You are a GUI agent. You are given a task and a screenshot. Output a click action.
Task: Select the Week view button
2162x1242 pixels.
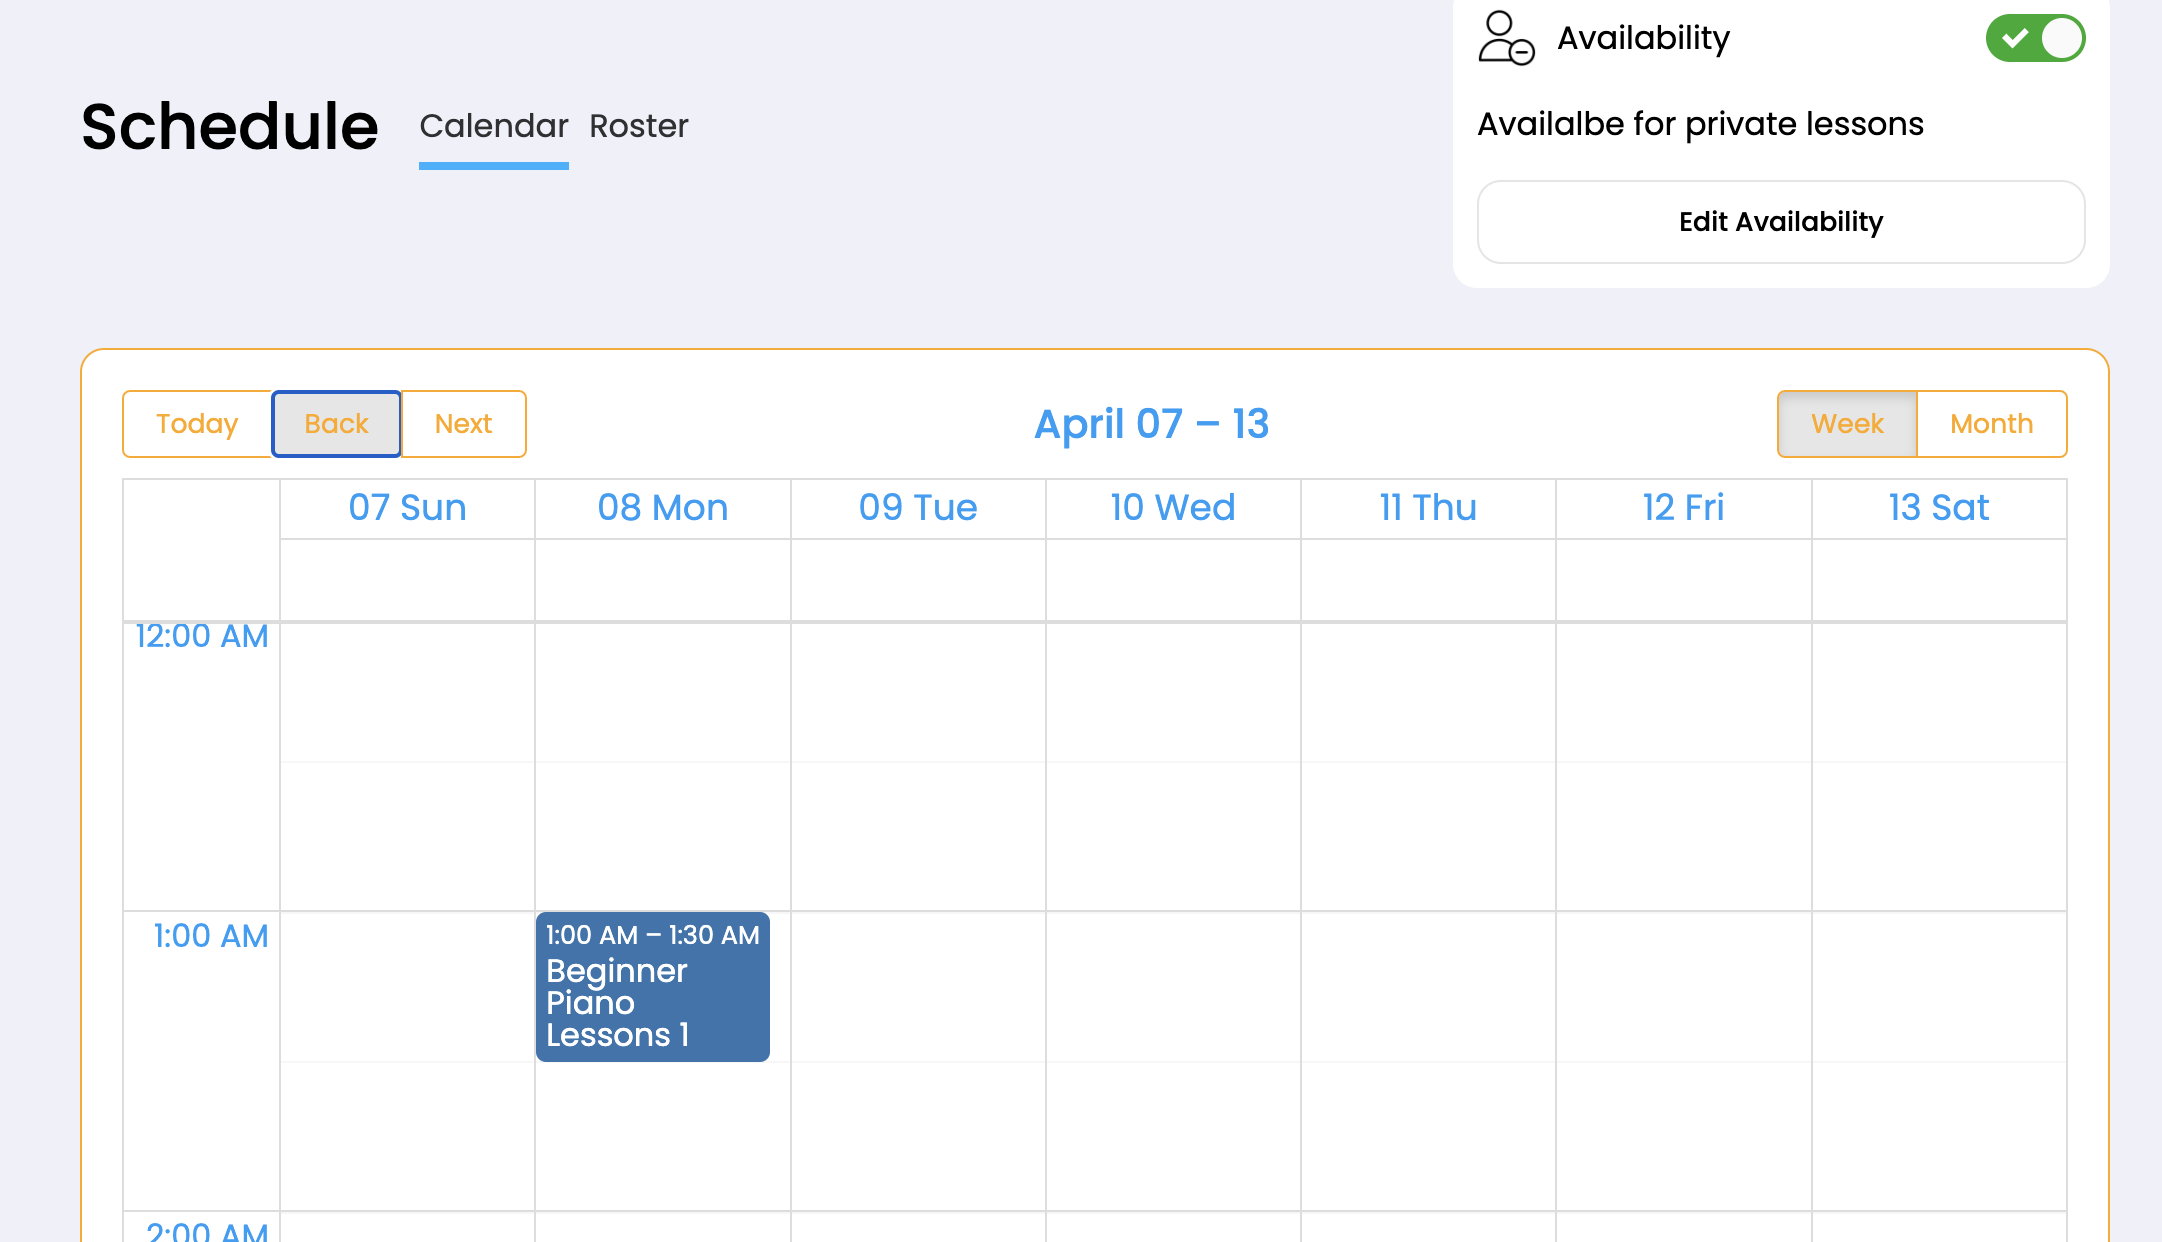1846,424
